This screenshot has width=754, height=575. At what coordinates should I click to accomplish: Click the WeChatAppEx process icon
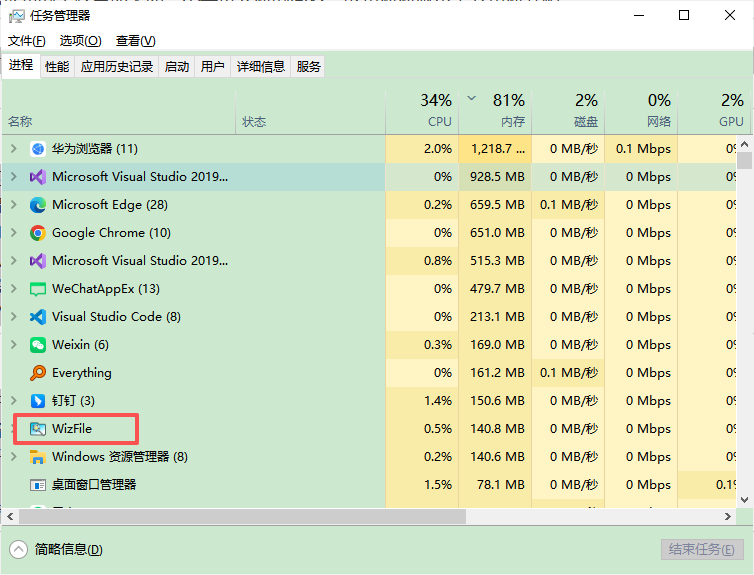coord(38,289)
